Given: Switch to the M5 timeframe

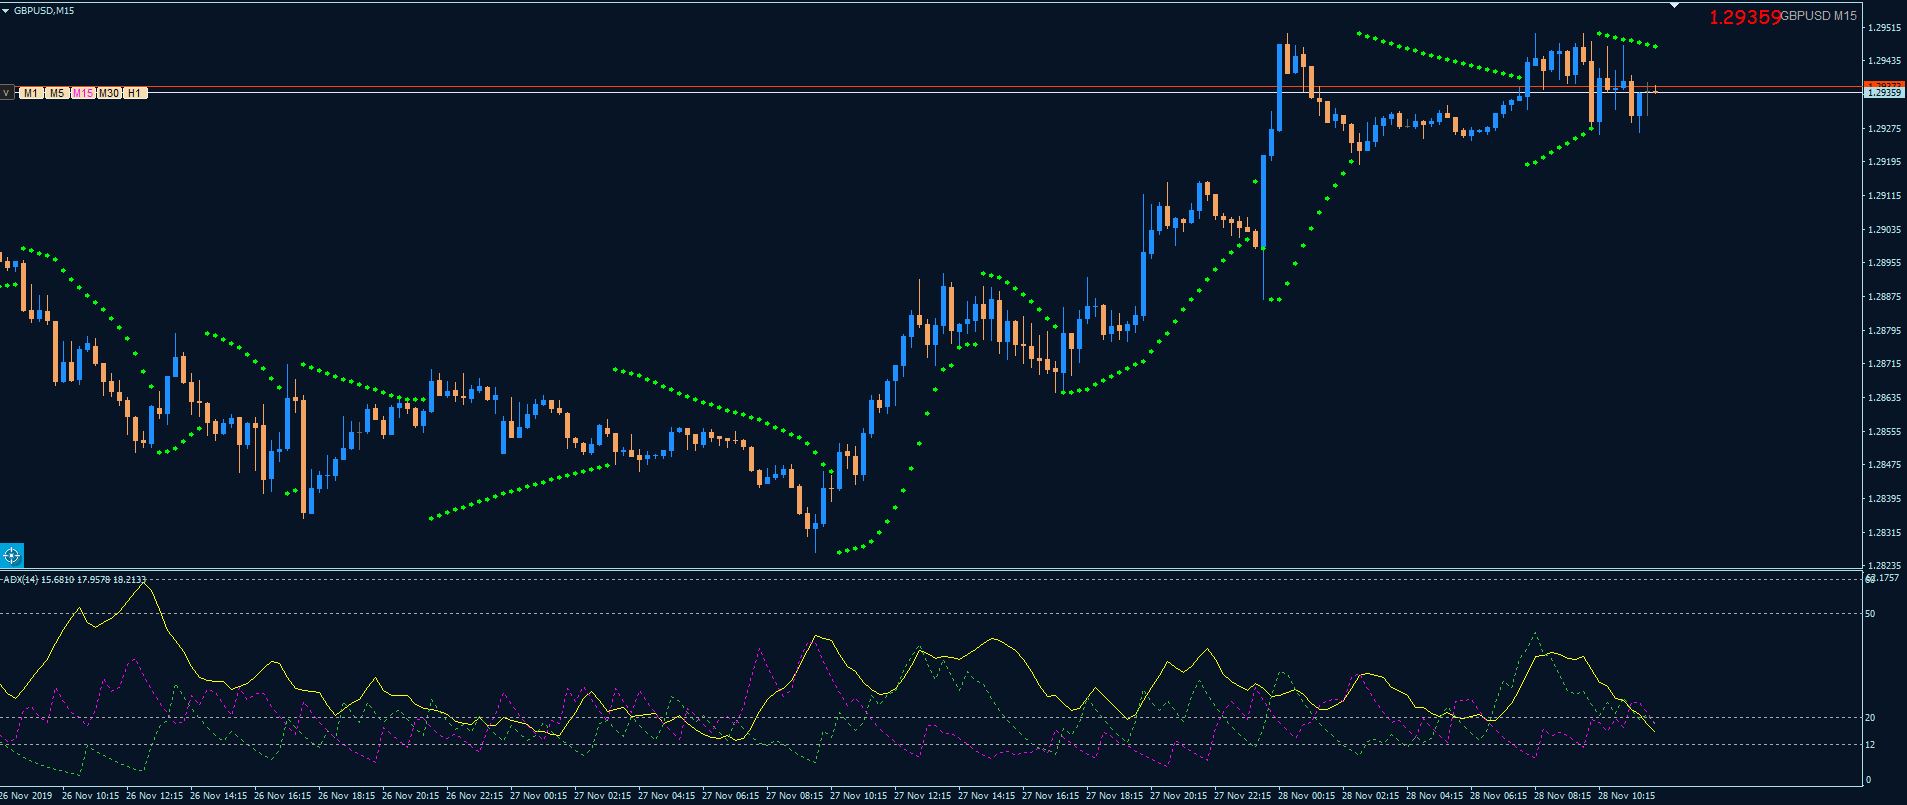Looking at the screenshot, I should click(x=57, y=93).
